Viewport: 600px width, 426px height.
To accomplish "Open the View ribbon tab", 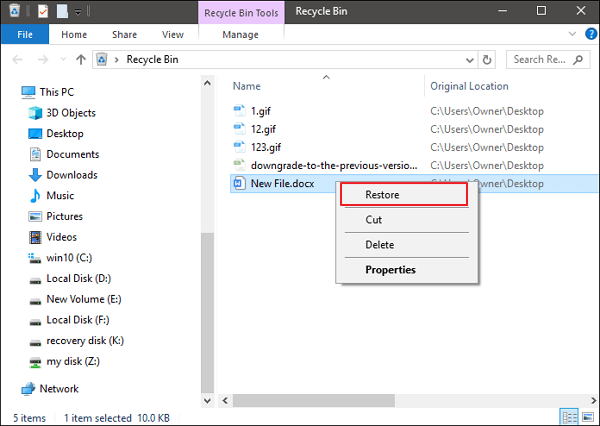I will click(172, 34).
